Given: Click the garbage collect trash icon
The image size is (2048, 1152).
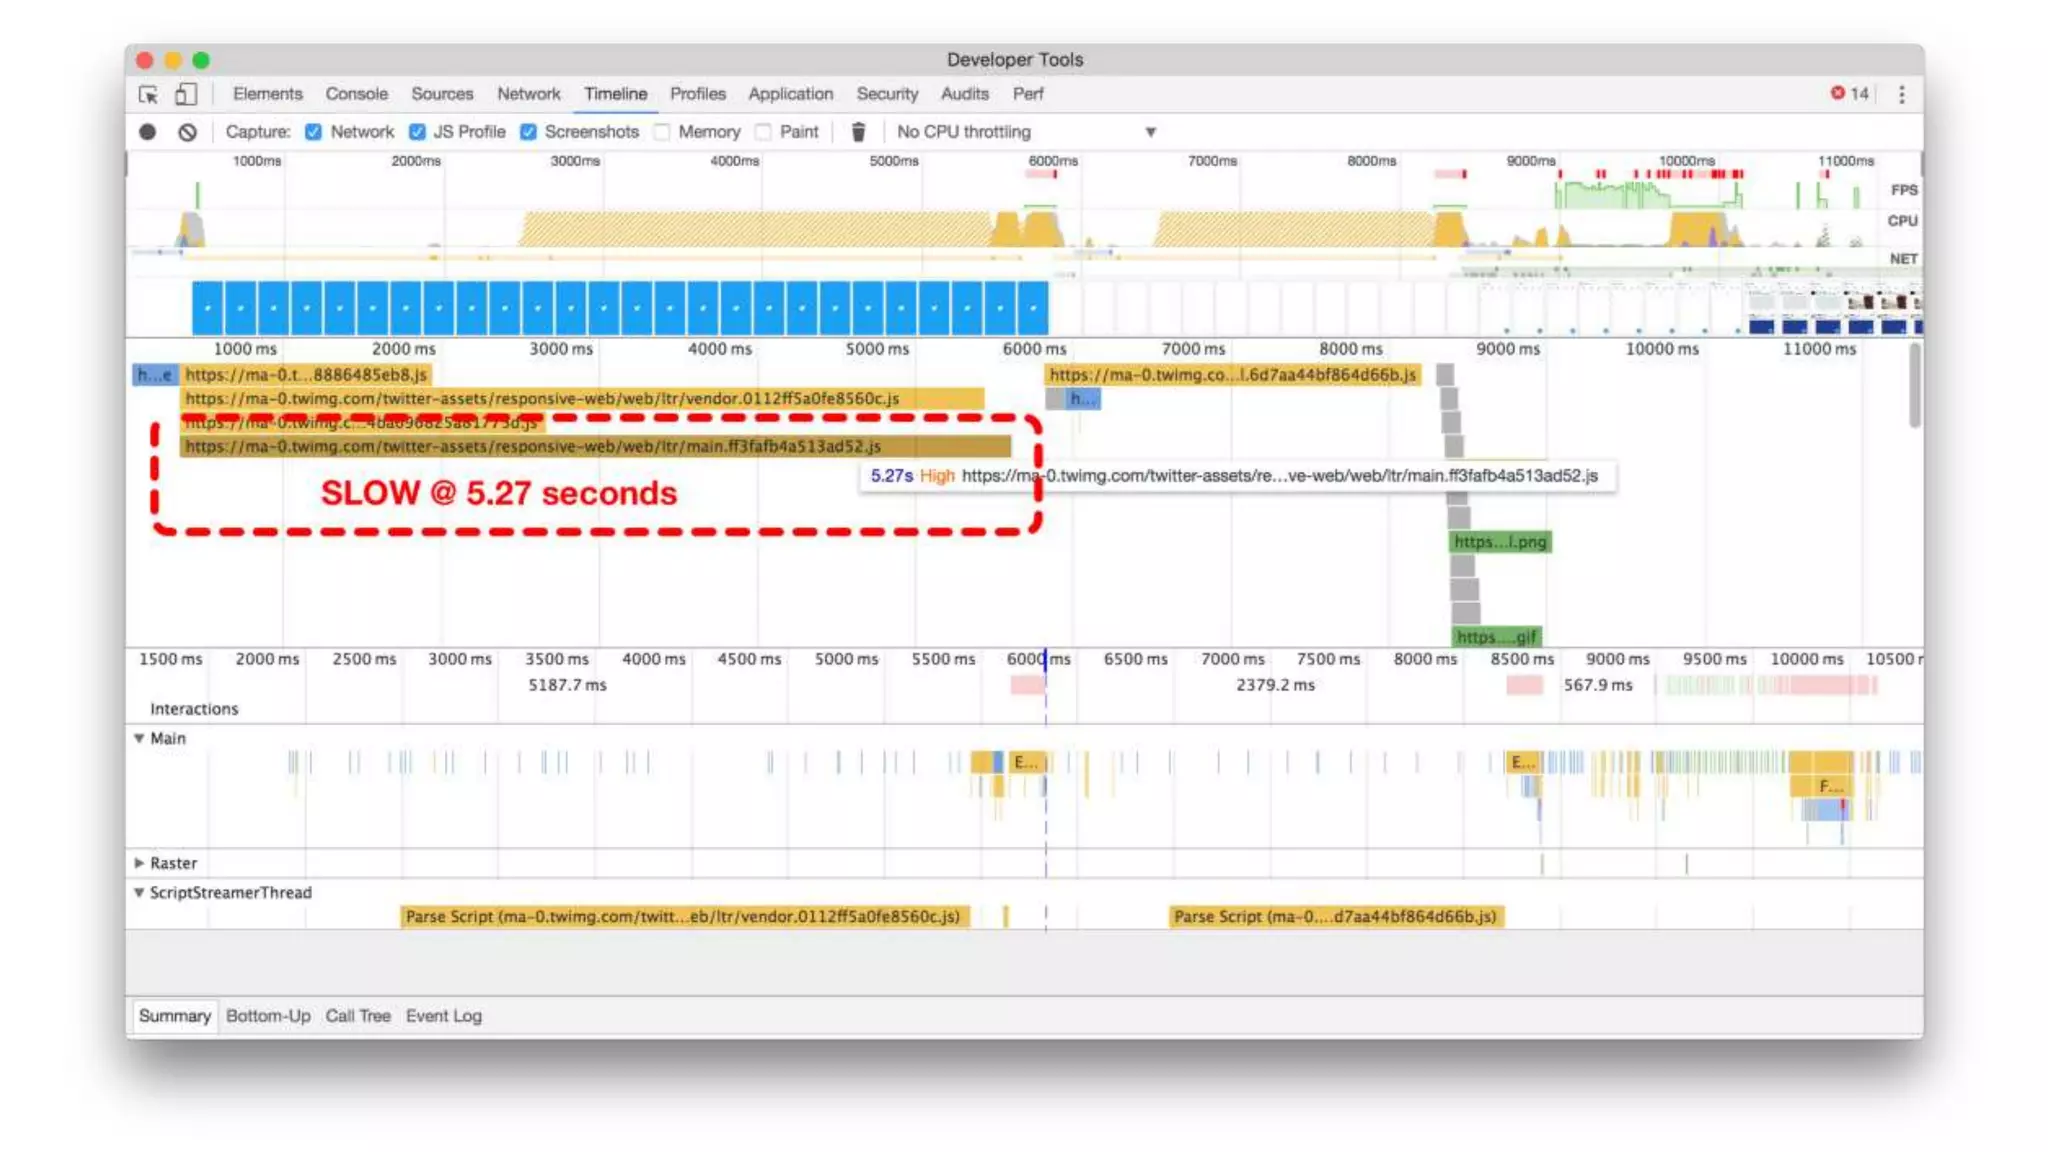Looking at the screenshot, I should coord(858,132).
